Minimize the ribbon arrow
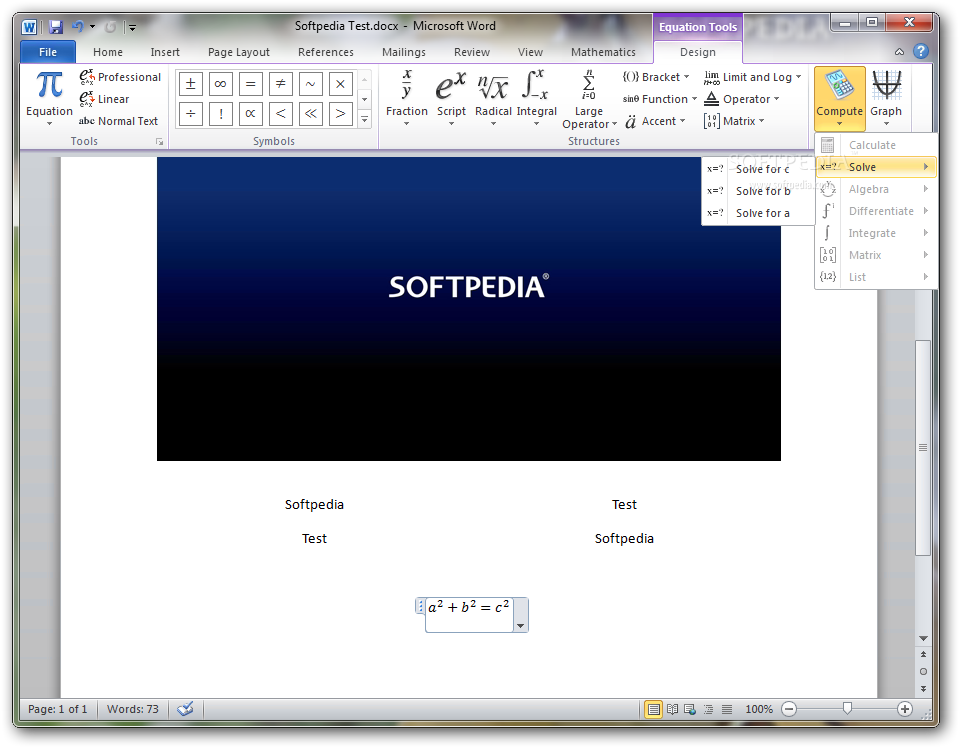960x748 pixels. click(x=899, y=52)
